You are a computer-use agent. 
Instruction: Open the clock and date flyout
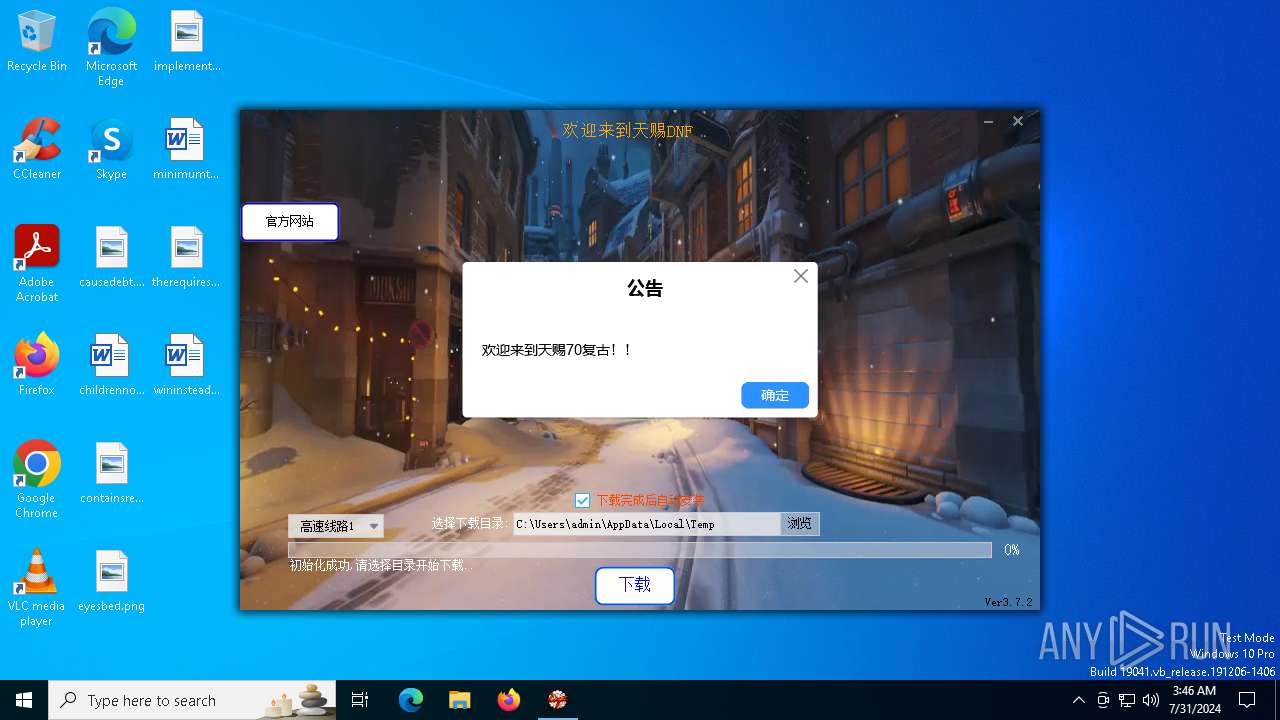point(1195,700)
